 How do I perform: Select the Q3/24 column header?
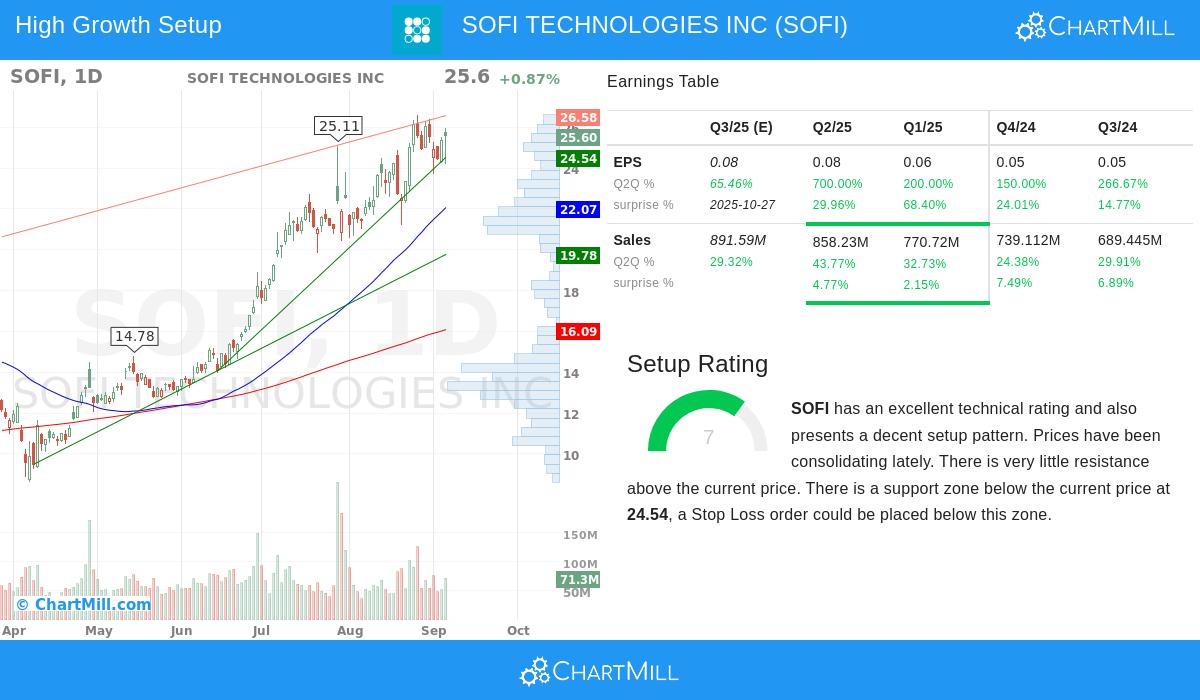pos(1117,127)
